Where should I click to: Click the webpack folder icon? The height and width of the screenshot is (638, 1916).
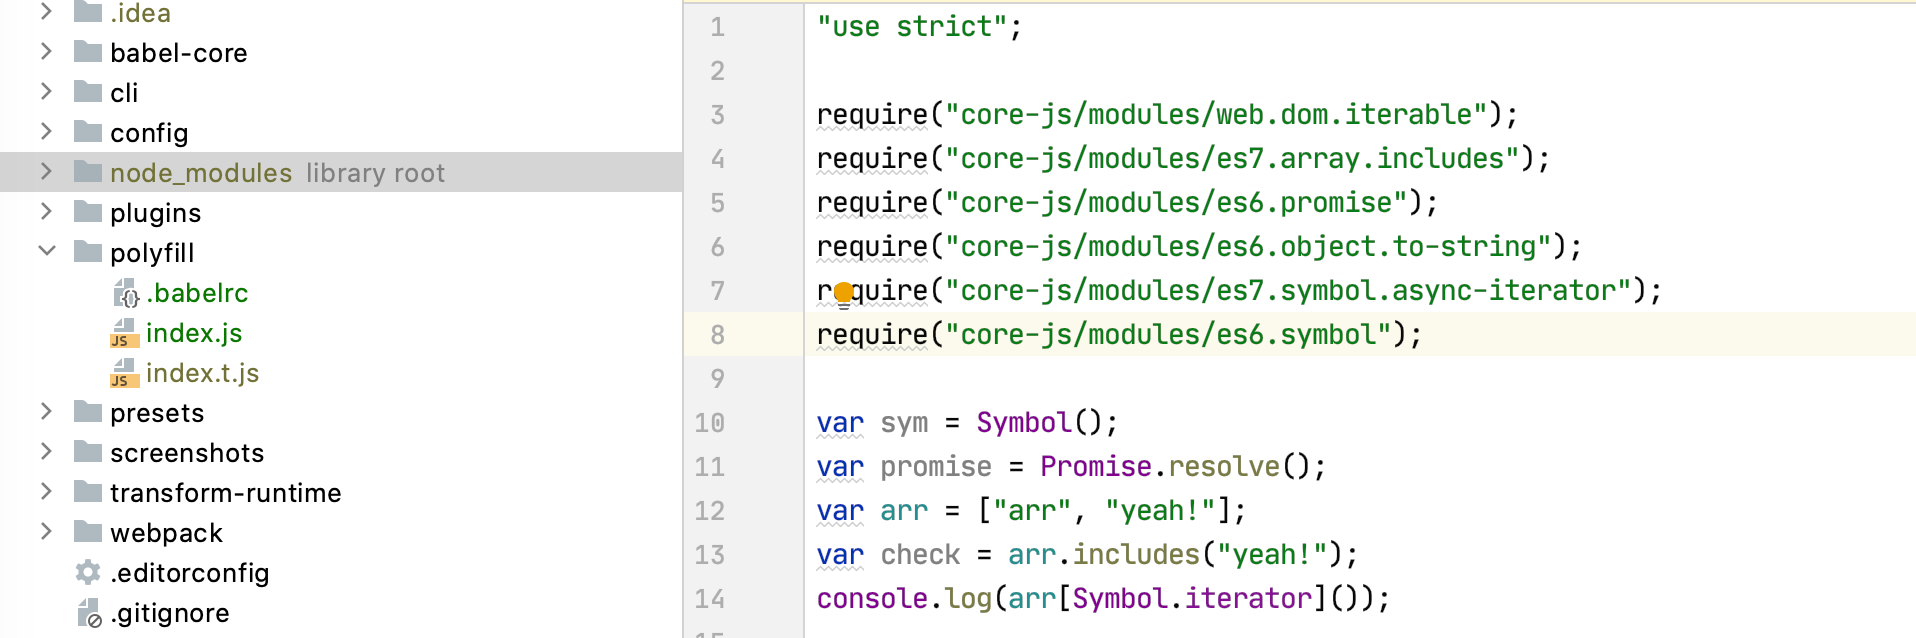(88, 532)
